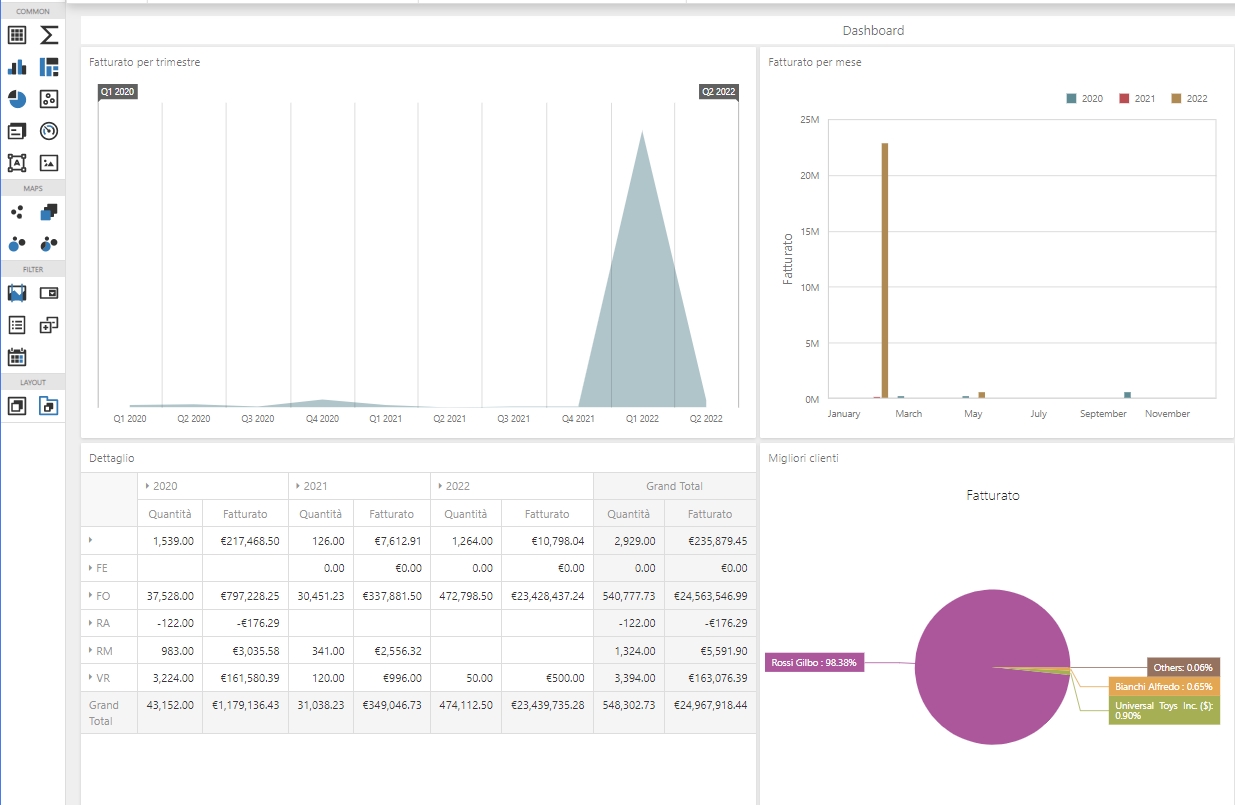This screenshot has width=1235, height=805.
Task: Add an Image item
Action: click(x=49, y=162)
